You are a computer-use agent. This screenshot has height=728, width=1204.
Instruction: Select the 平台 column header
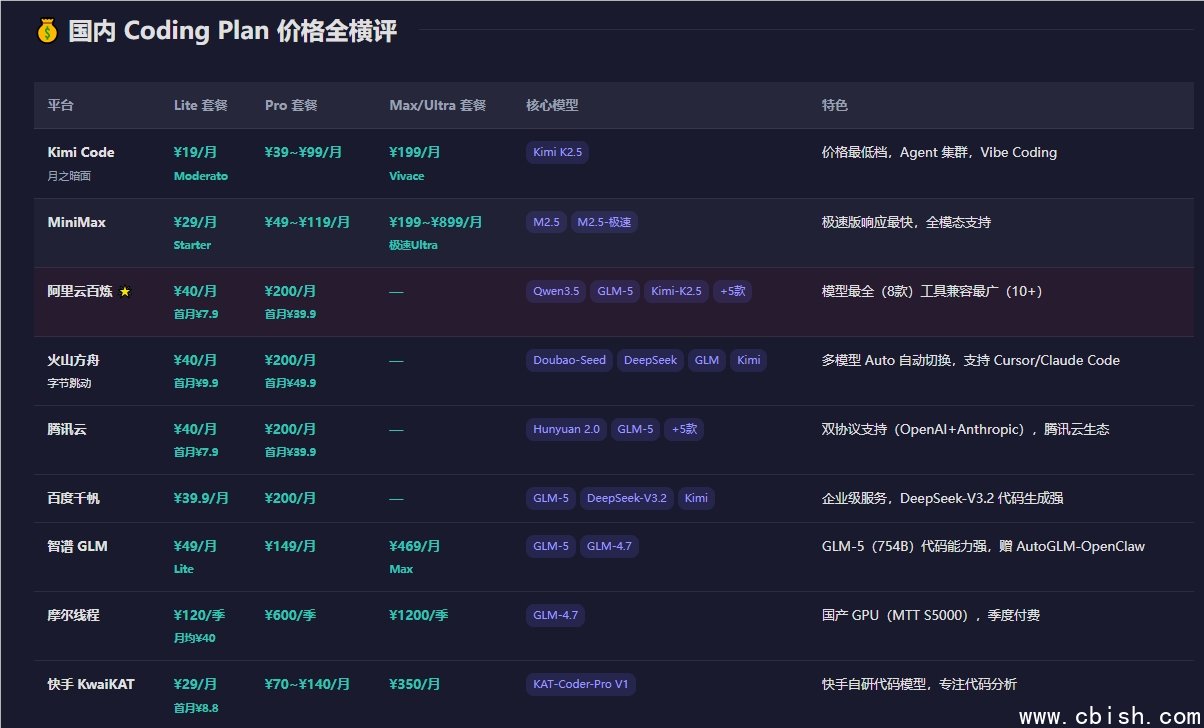pos(61,105)
